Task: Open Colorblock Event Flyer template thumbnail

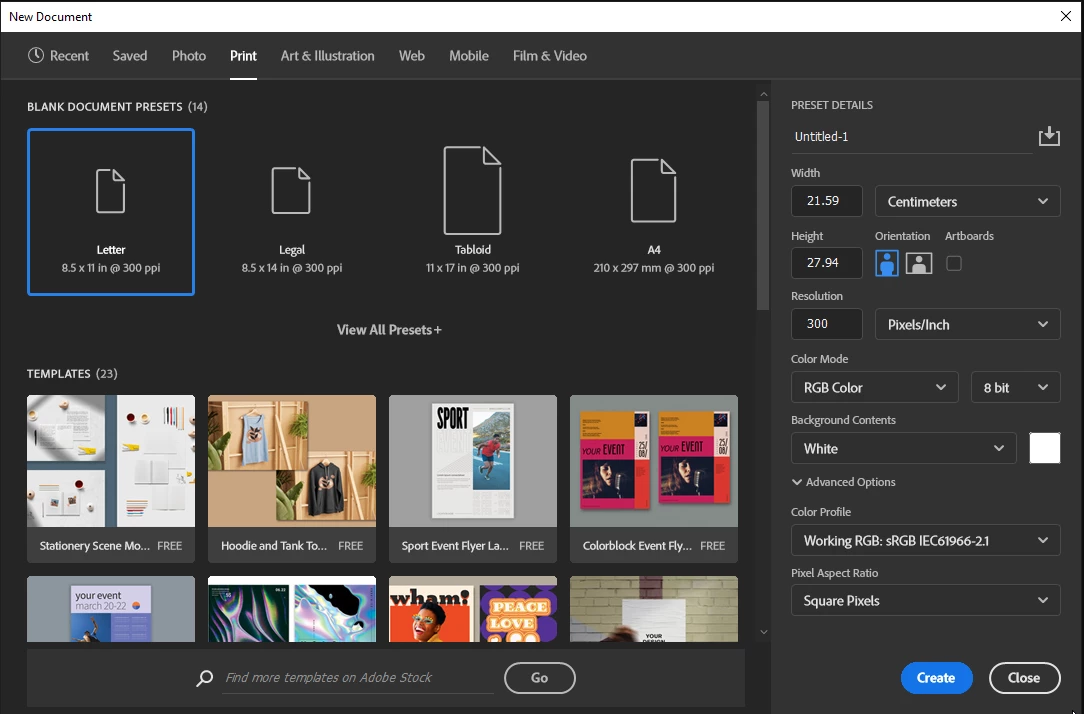Action: coord(653,461)
